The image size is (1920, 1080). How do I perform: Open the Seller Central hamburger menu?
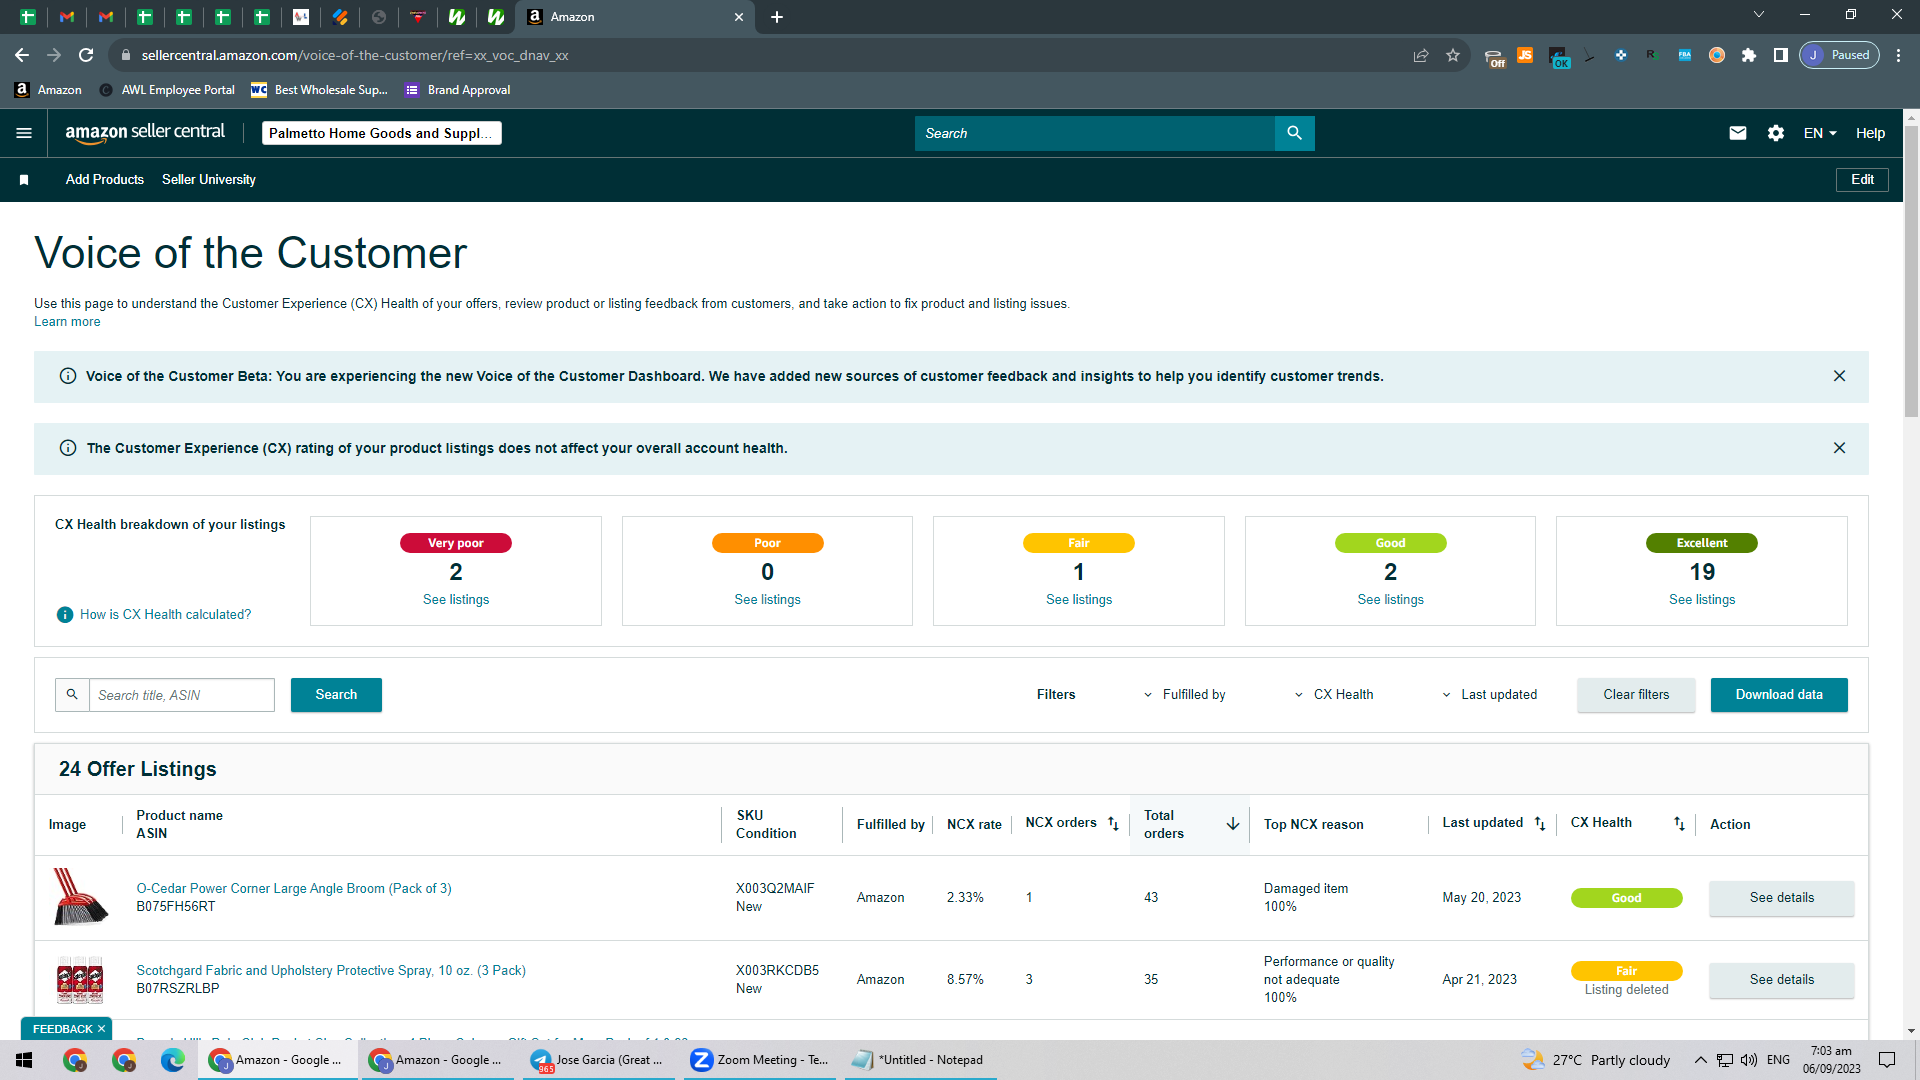point(24,133)
